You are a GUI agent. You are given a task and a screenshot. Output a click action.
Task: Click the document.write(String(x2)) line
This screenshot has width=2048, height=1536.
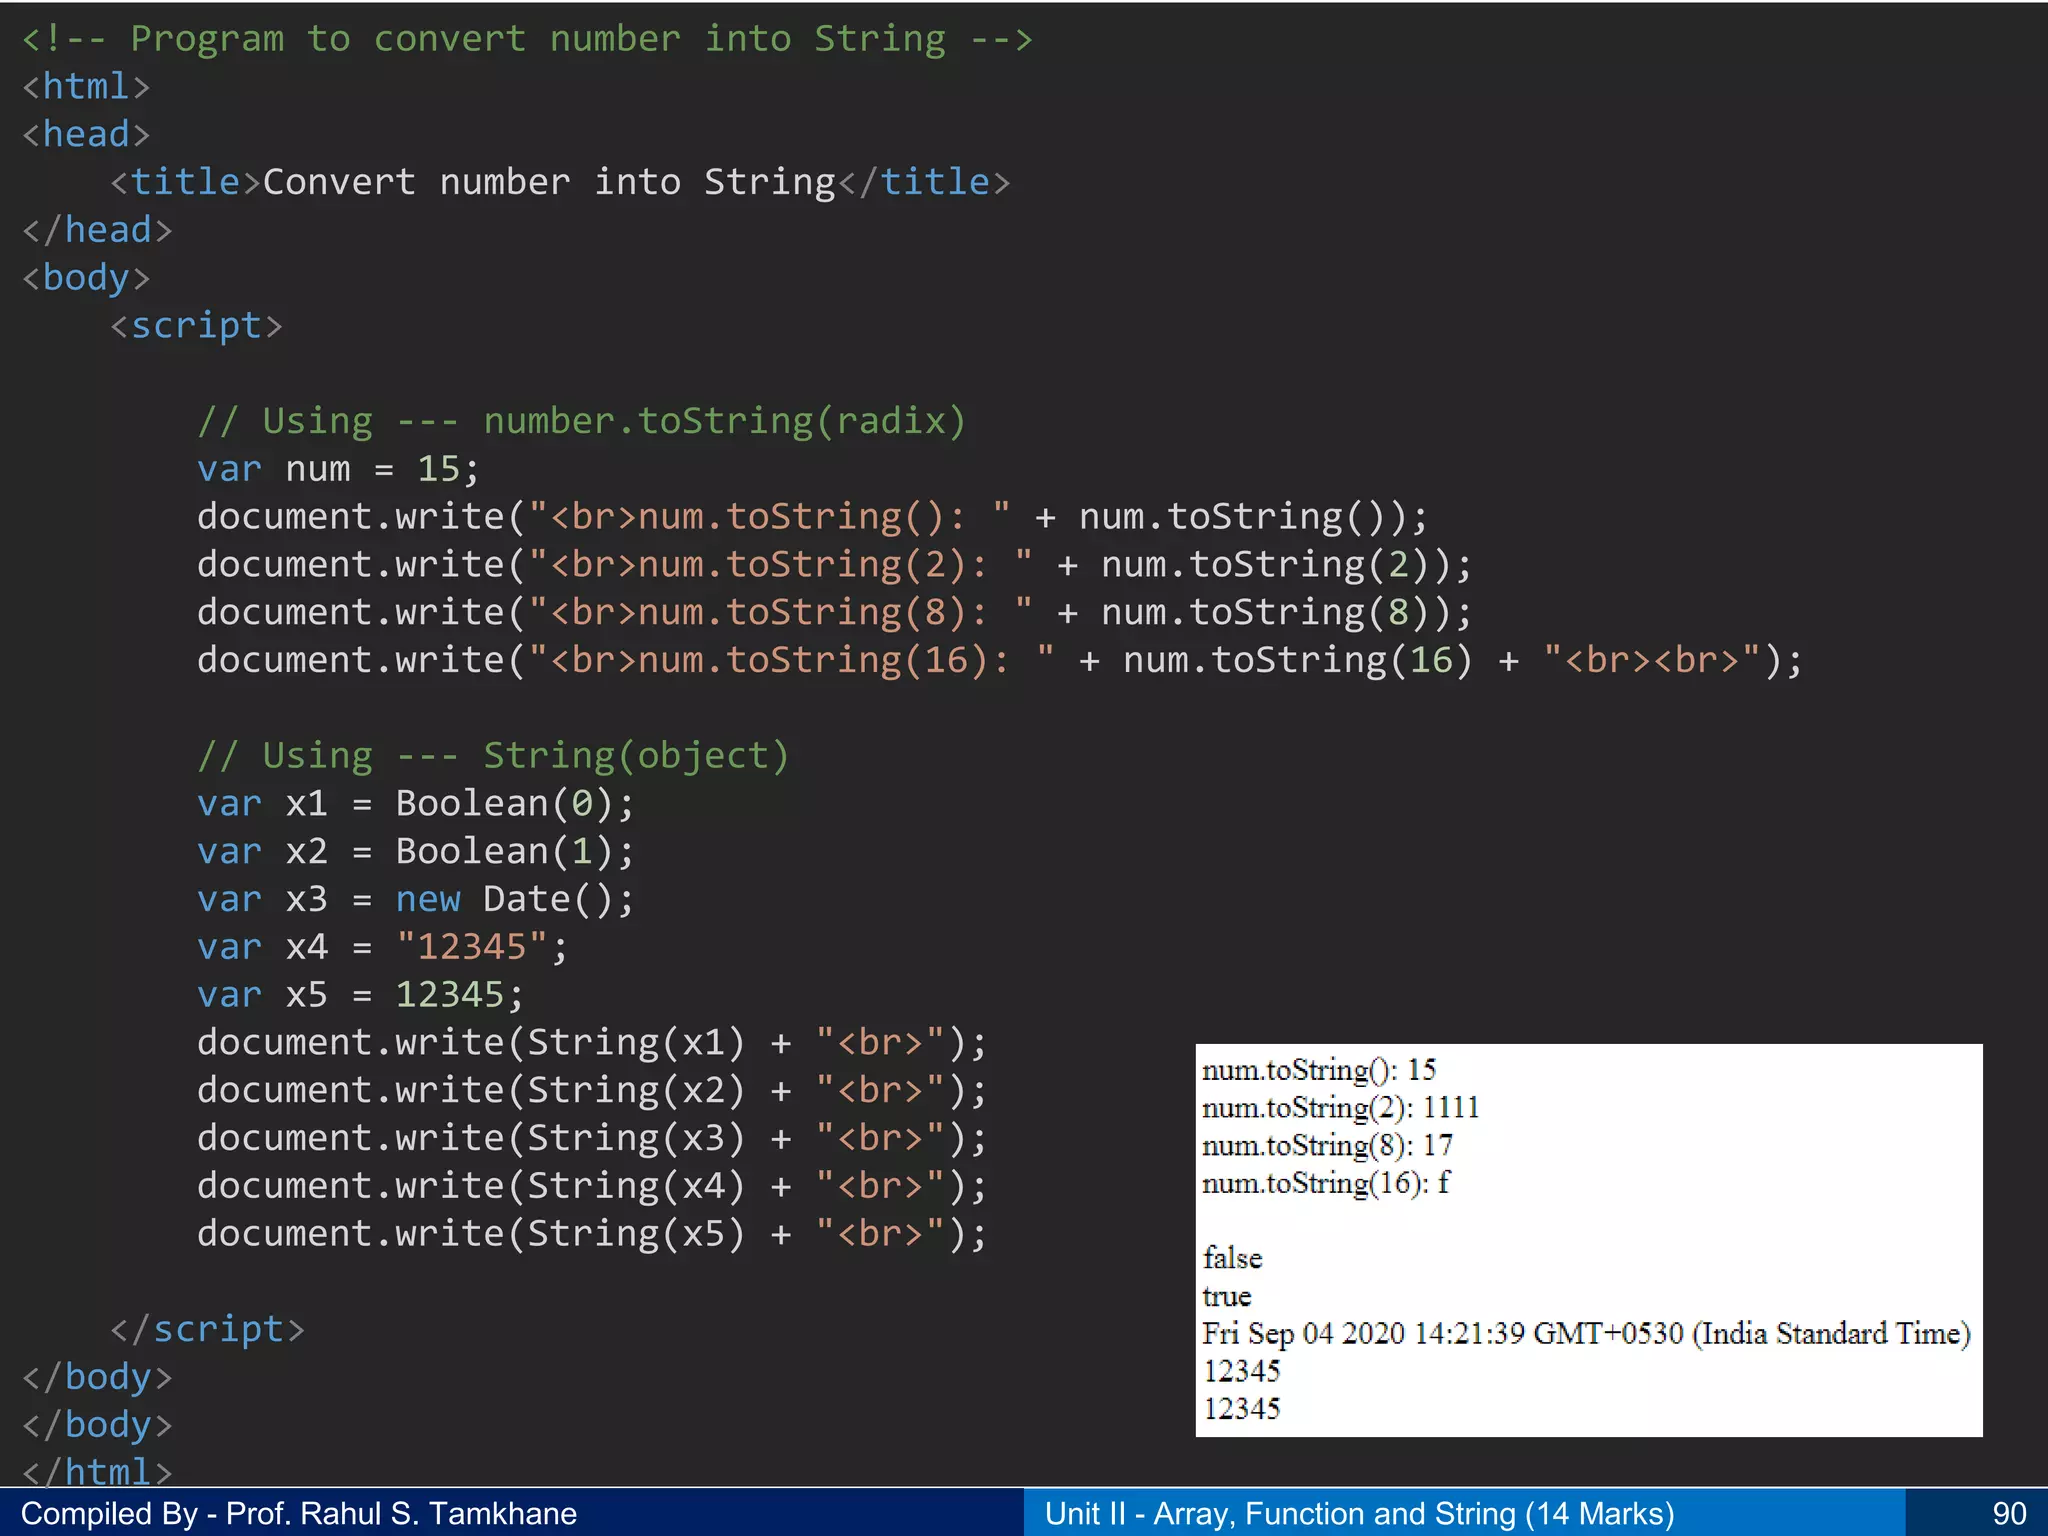pyautogui.click(x=592, y=1091)
